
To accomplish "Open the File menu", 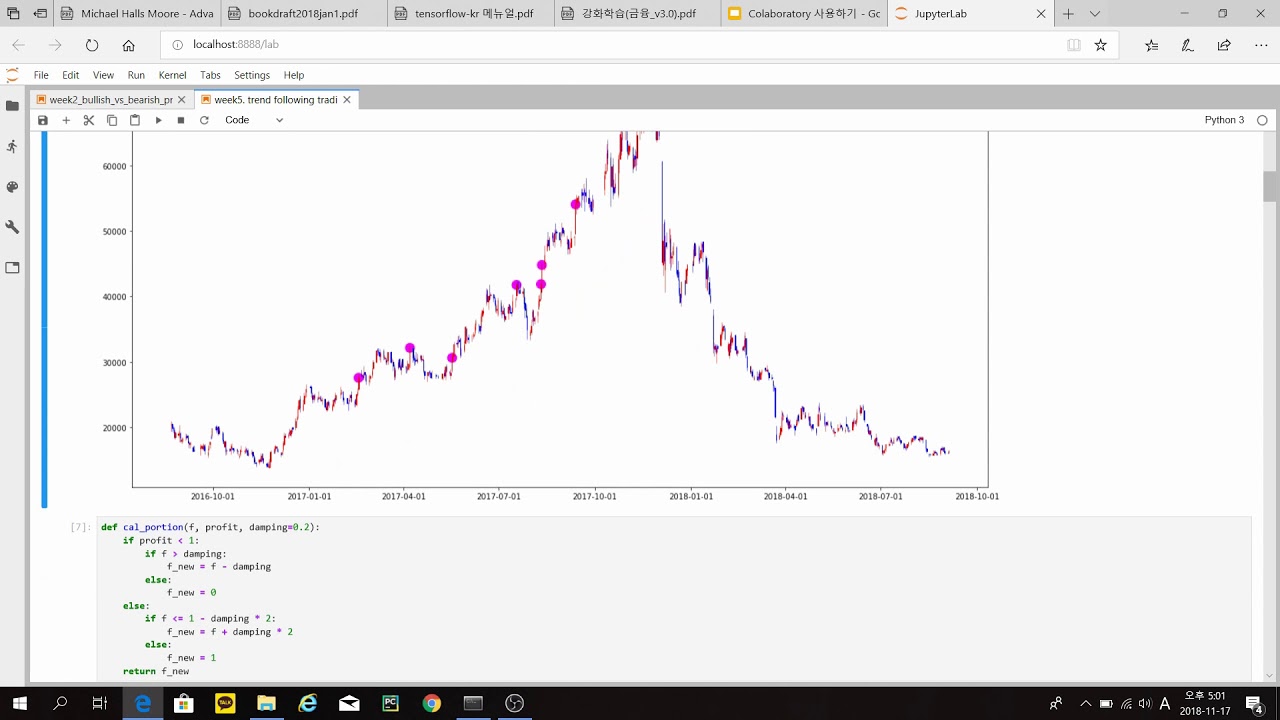I will (x=41, y=75).
